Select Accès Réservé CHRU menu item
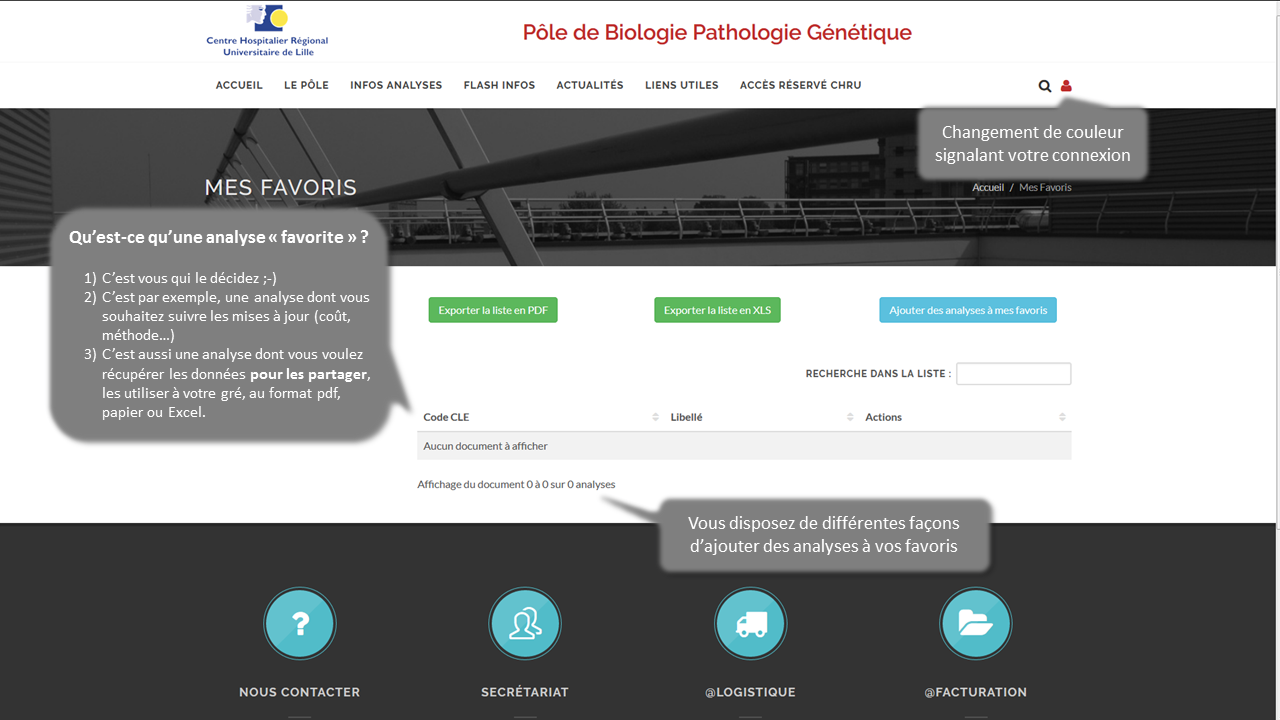The height and width of the screenshot is (720, 1280). click(800, 85)
